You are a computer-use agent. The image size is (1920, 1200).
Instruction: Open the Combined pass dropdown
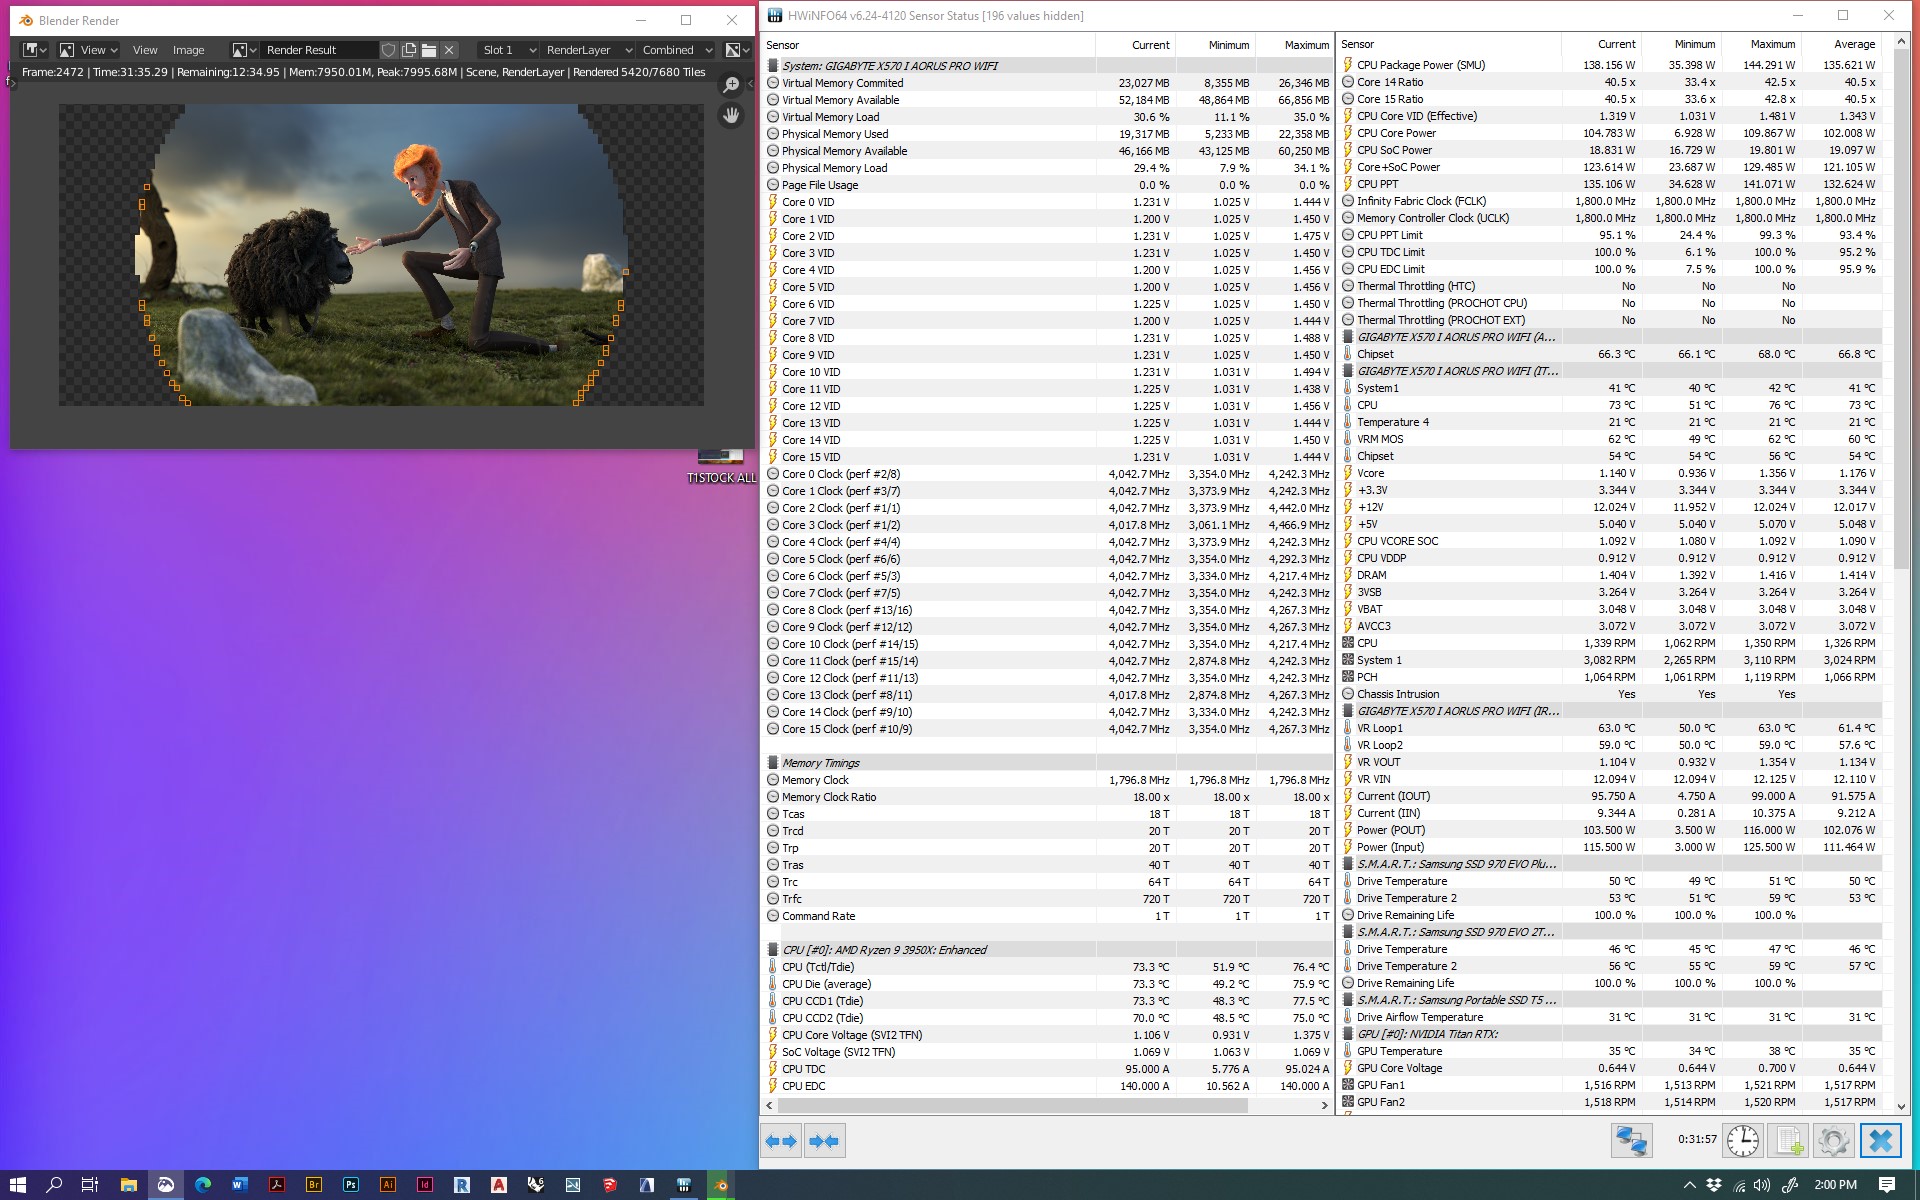(677, 50)
